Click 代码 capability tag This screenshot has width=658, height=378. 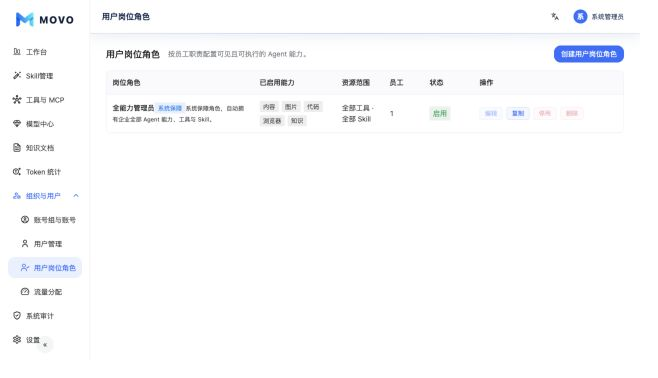coord(313,107)
